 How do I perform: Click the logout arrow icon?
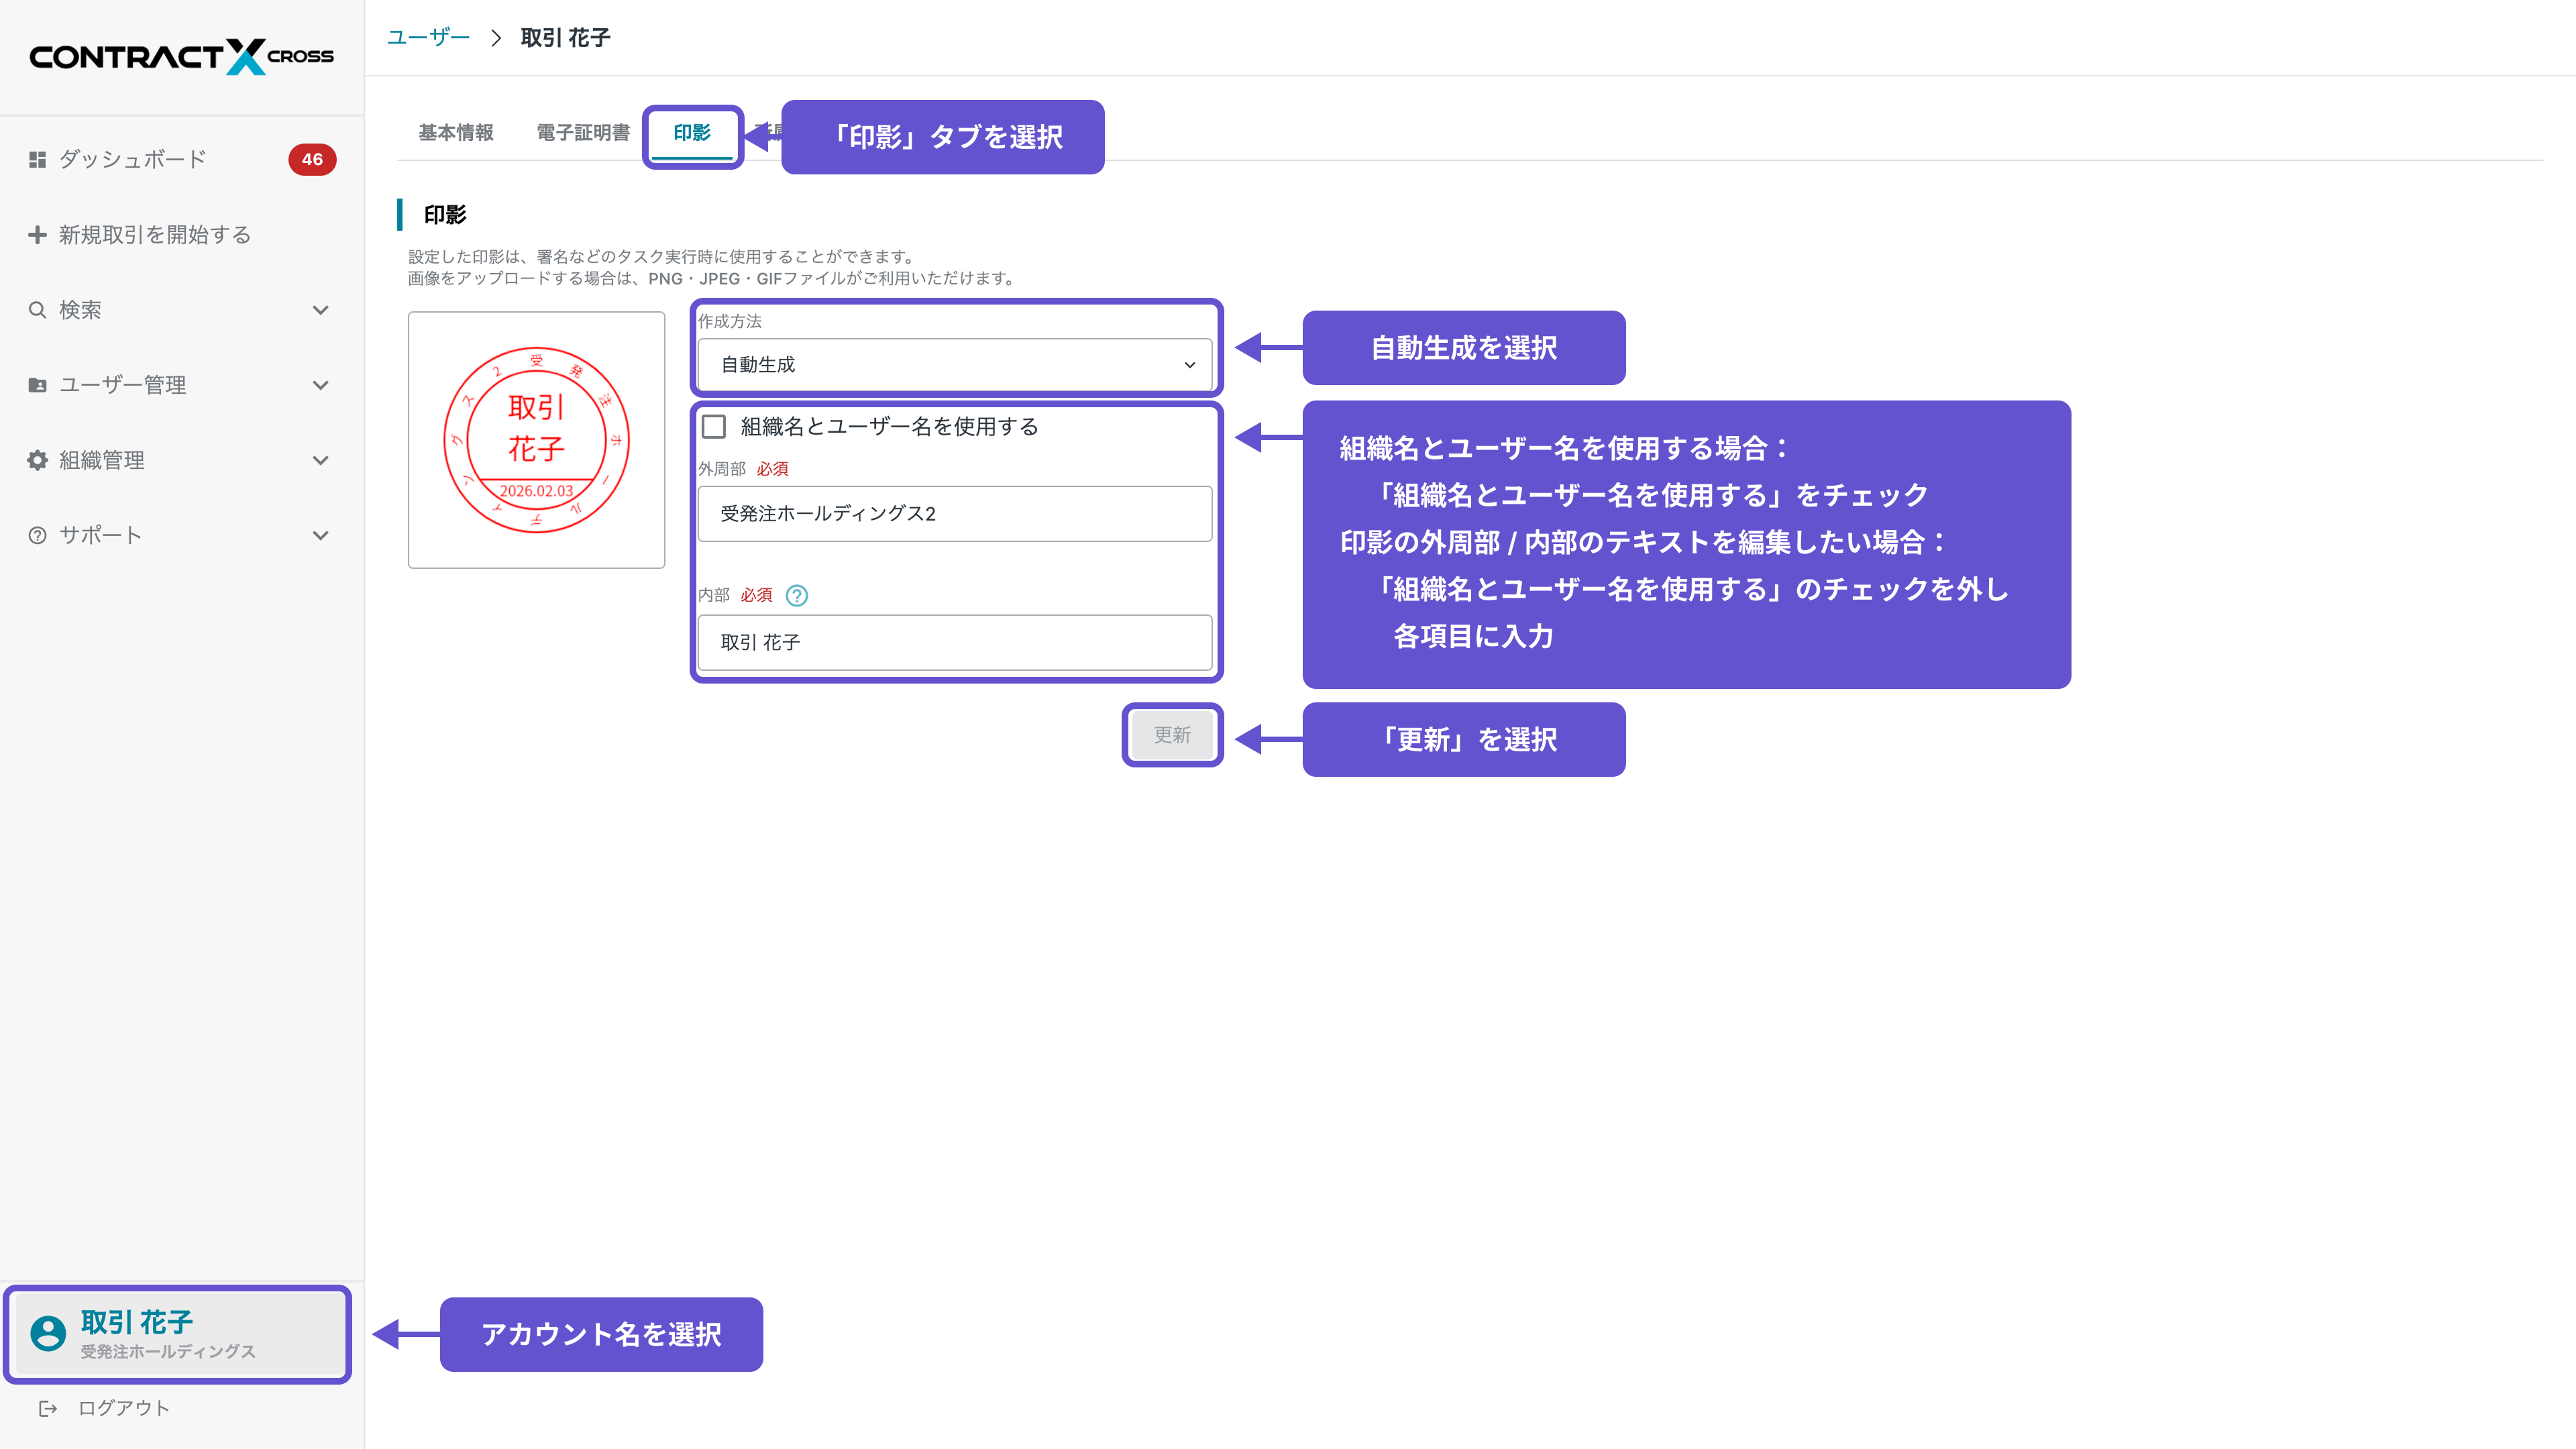48,1408
